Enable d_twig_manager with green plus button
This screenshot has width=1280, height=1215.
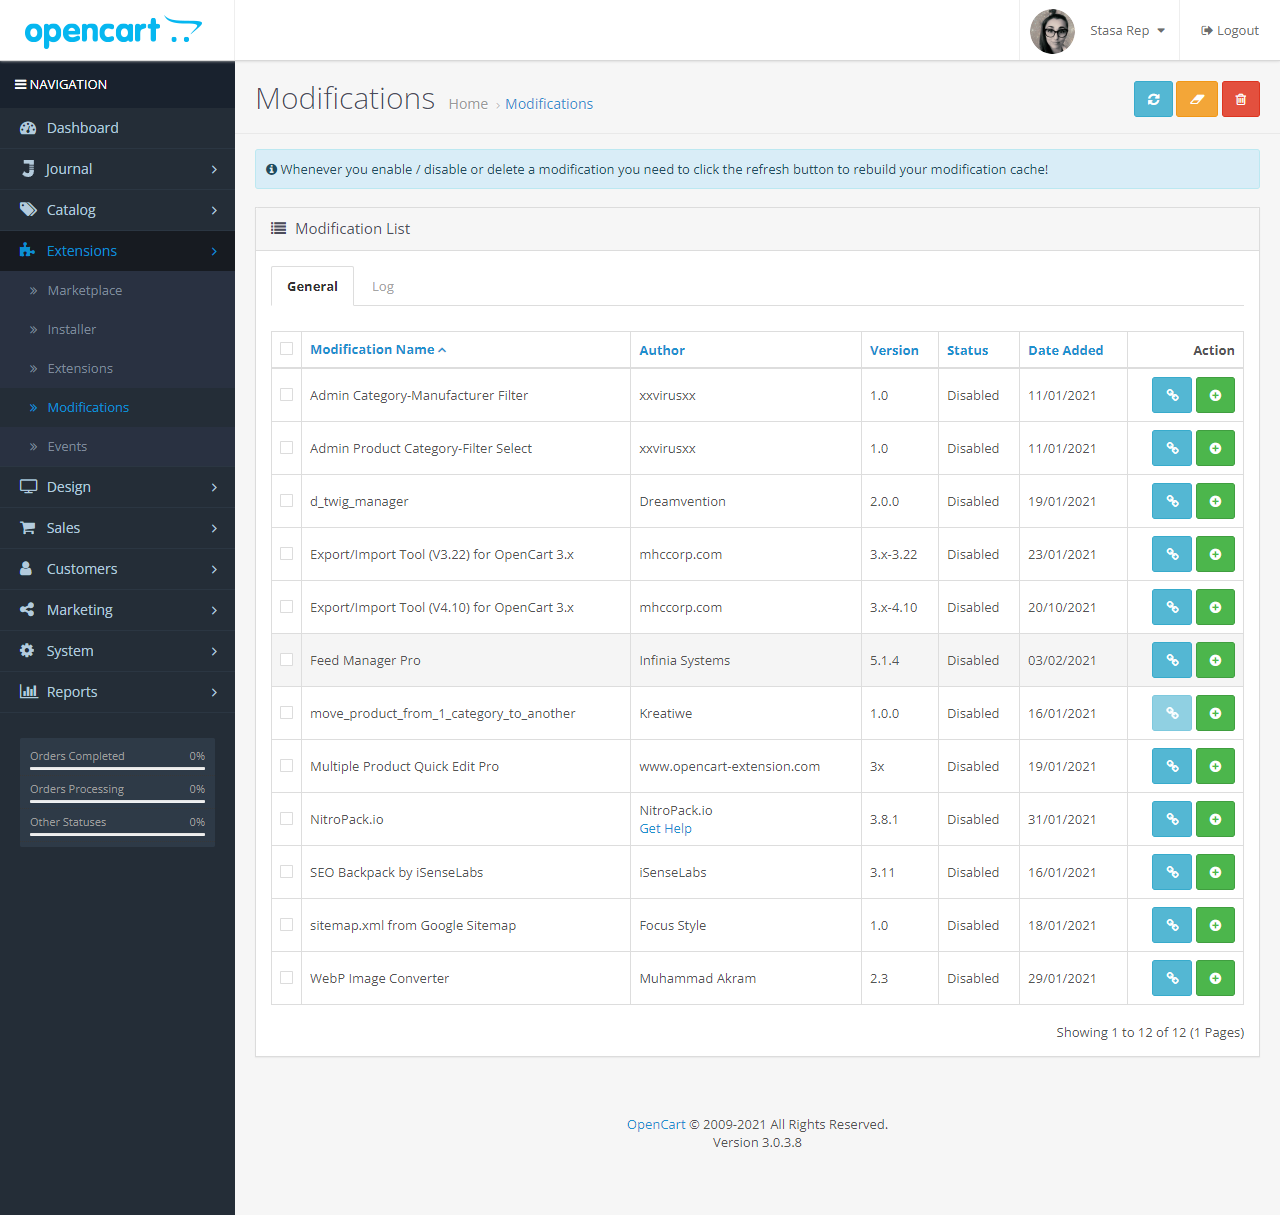tap(1215, 501)
